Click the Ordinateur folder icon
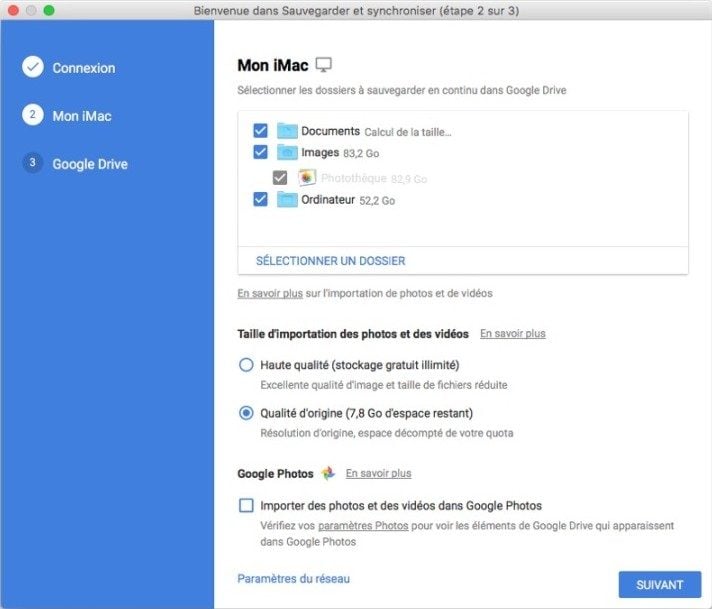This screenshot has width=712, height=609. [x=287, y=199]
